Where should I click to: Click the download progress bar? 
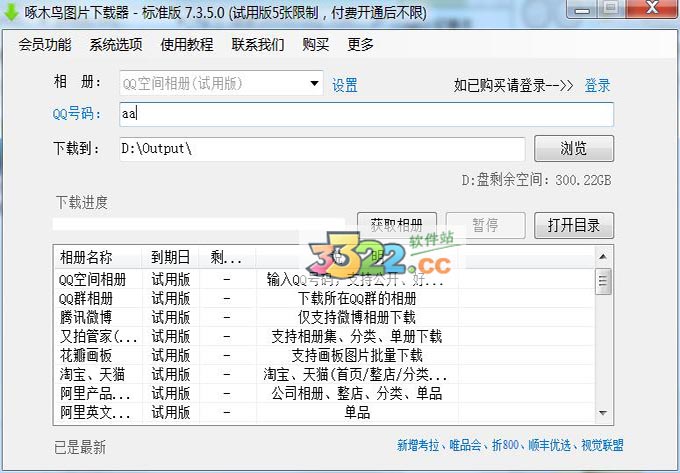click(199, 224)
